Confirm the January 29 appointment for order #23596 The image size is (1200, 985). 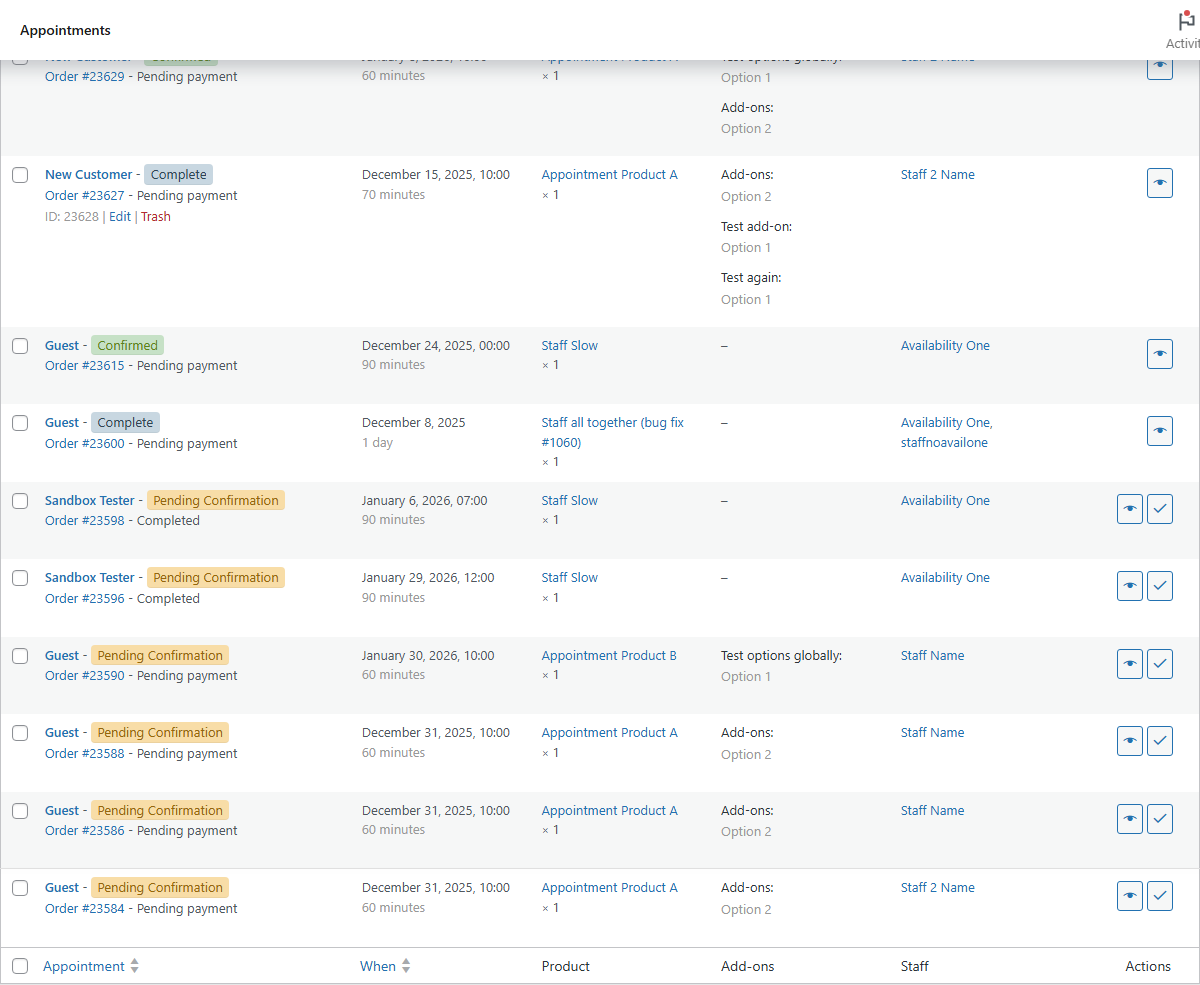click(1159, 586)
